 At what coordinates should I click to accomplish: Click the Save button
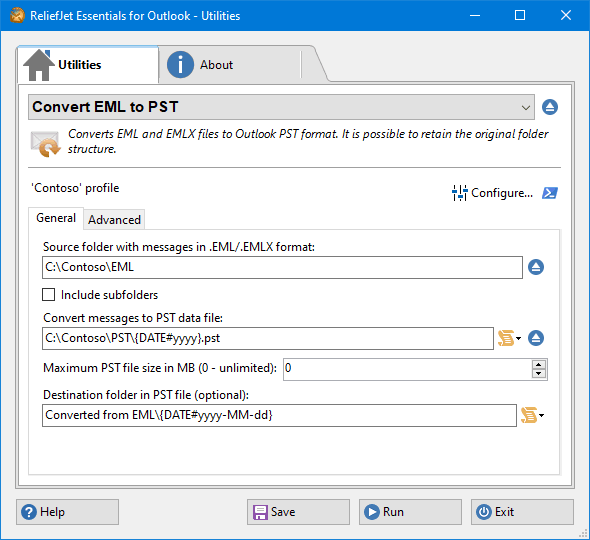[298, 512]
